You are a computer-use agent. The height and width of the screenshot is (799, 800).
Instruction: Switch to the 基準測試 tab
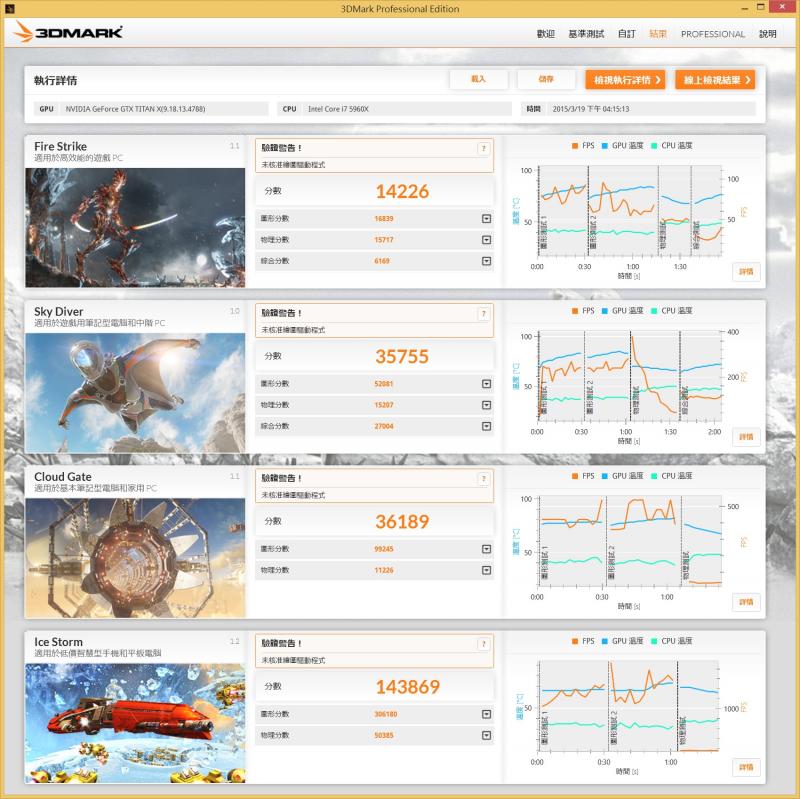pyautogui.click(x=586, y=34)
